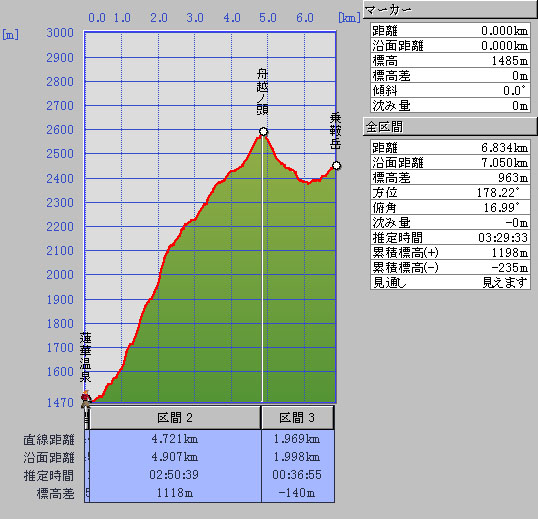Click the 沿面距離 value 7.050km in 全区間

504,163
